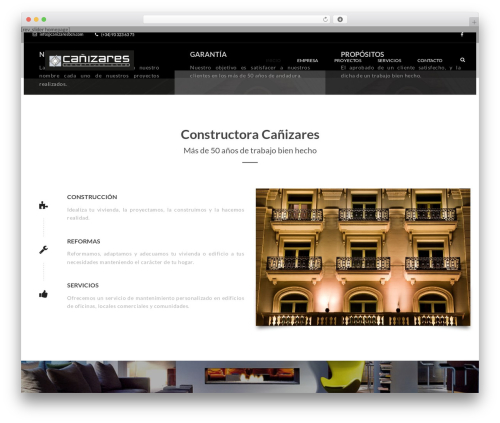Open the SERVICIOS menu item
Image resolution: width=500 pixels, height=423 pixels.
click(x=389, y=60)
